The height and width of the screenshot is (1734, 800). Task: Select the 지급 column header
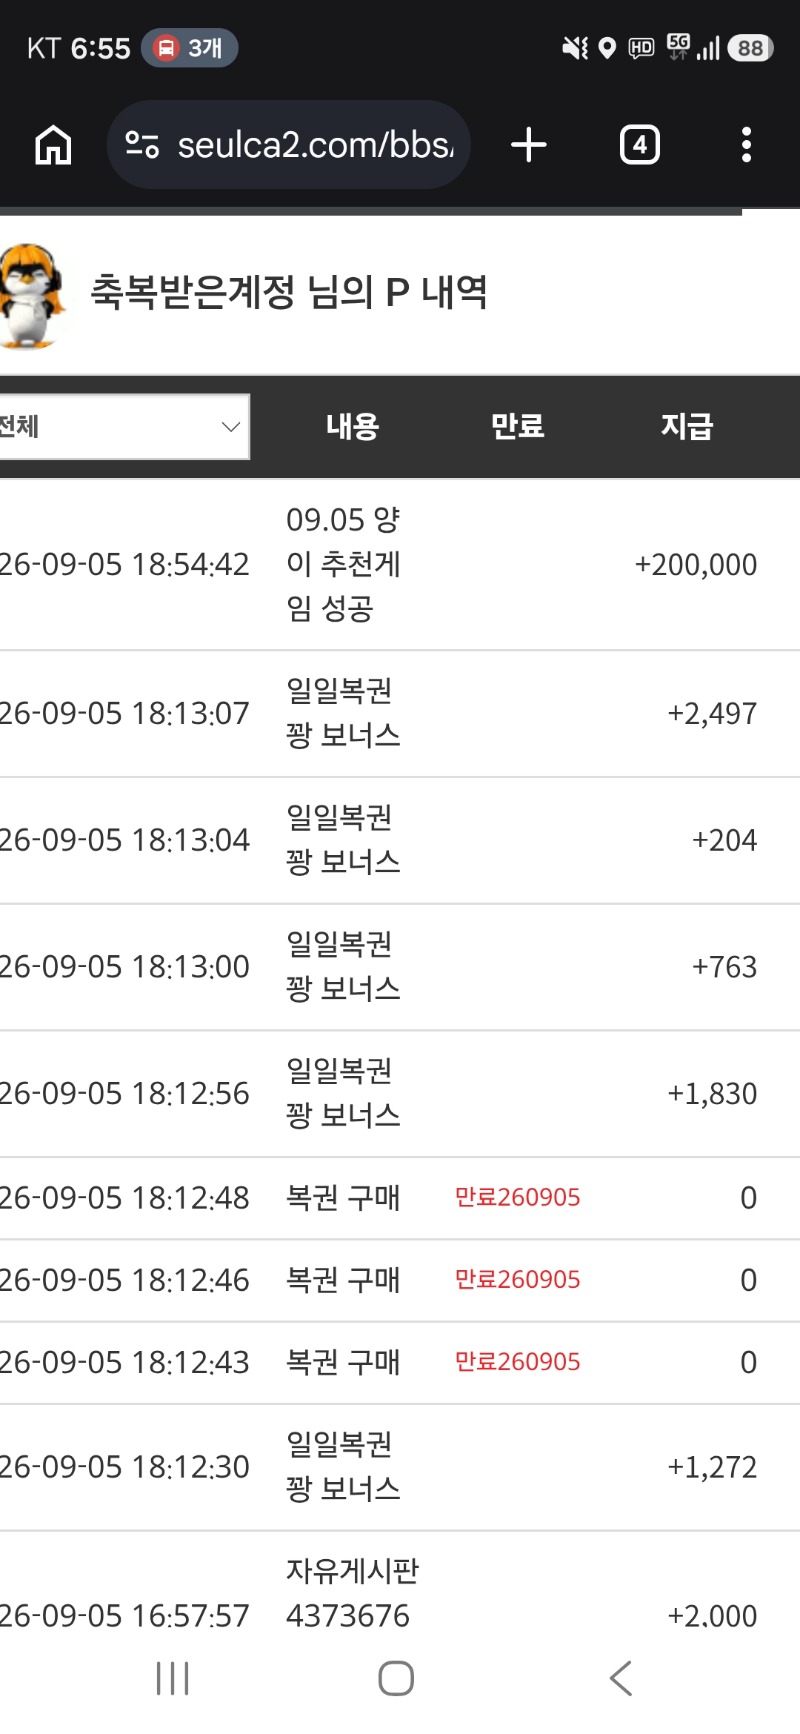tap(687, 427)
